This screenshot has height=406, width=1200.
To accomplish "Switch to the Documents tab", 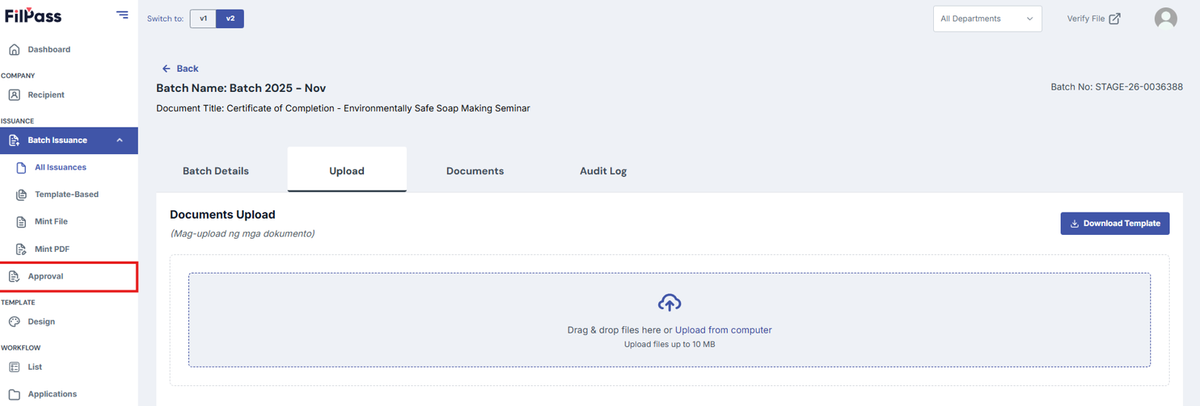I will [475, 171].
